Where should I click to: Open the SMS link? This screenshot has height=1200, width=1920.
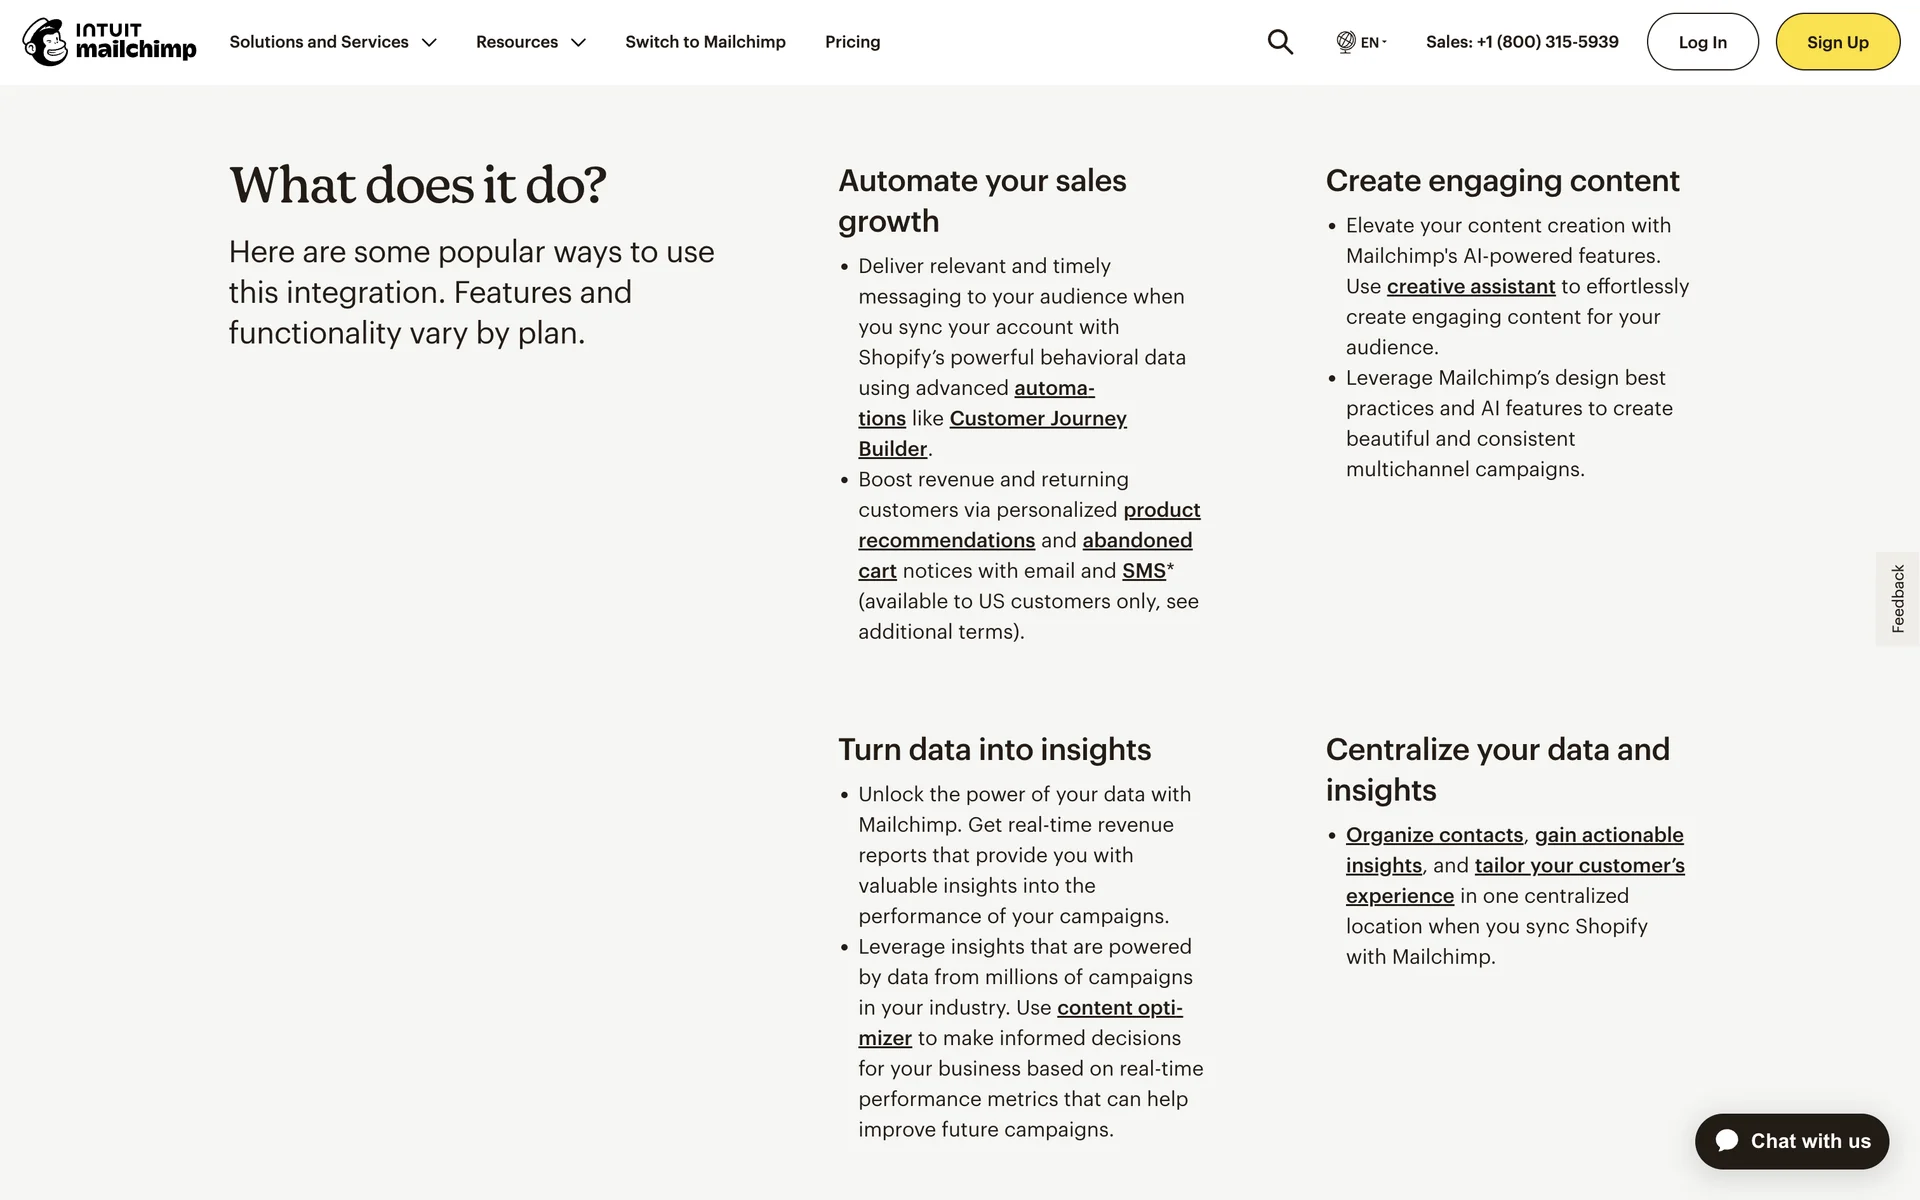(x=1143, y=571)
